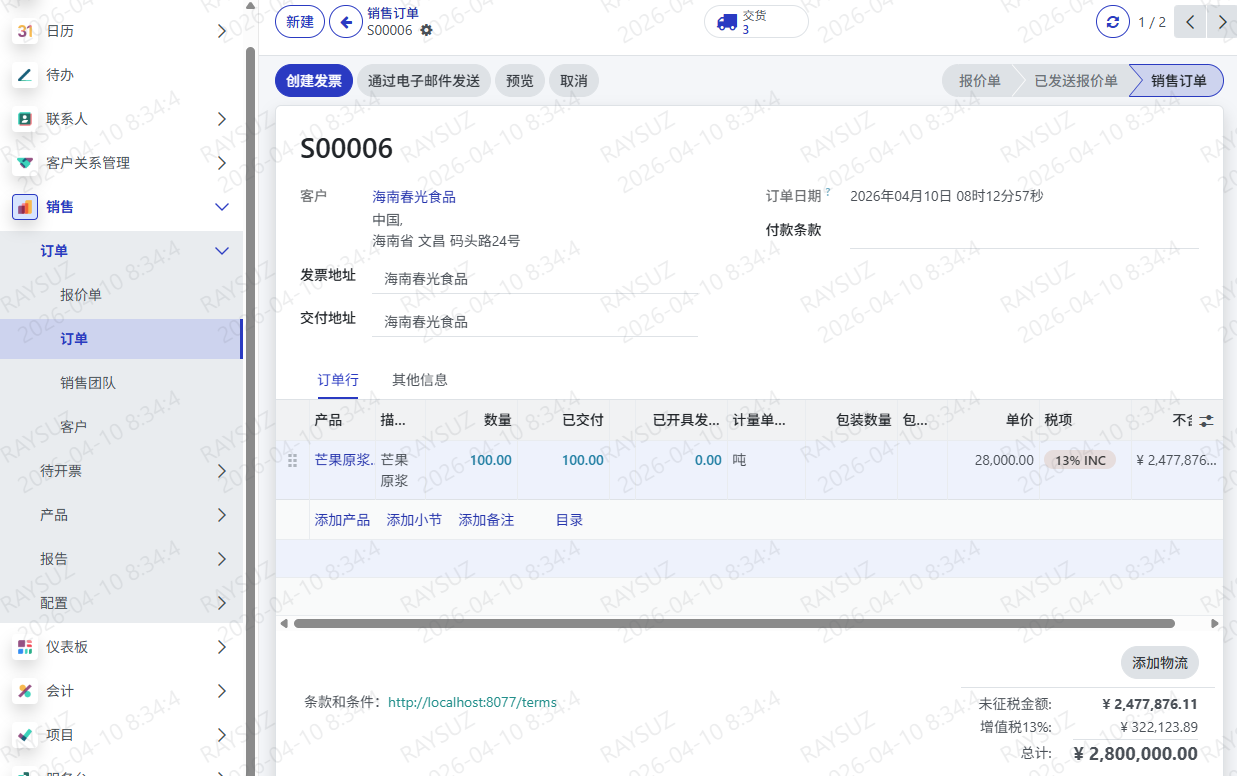Click the help mark next to 订单日期

click(828, 191)
